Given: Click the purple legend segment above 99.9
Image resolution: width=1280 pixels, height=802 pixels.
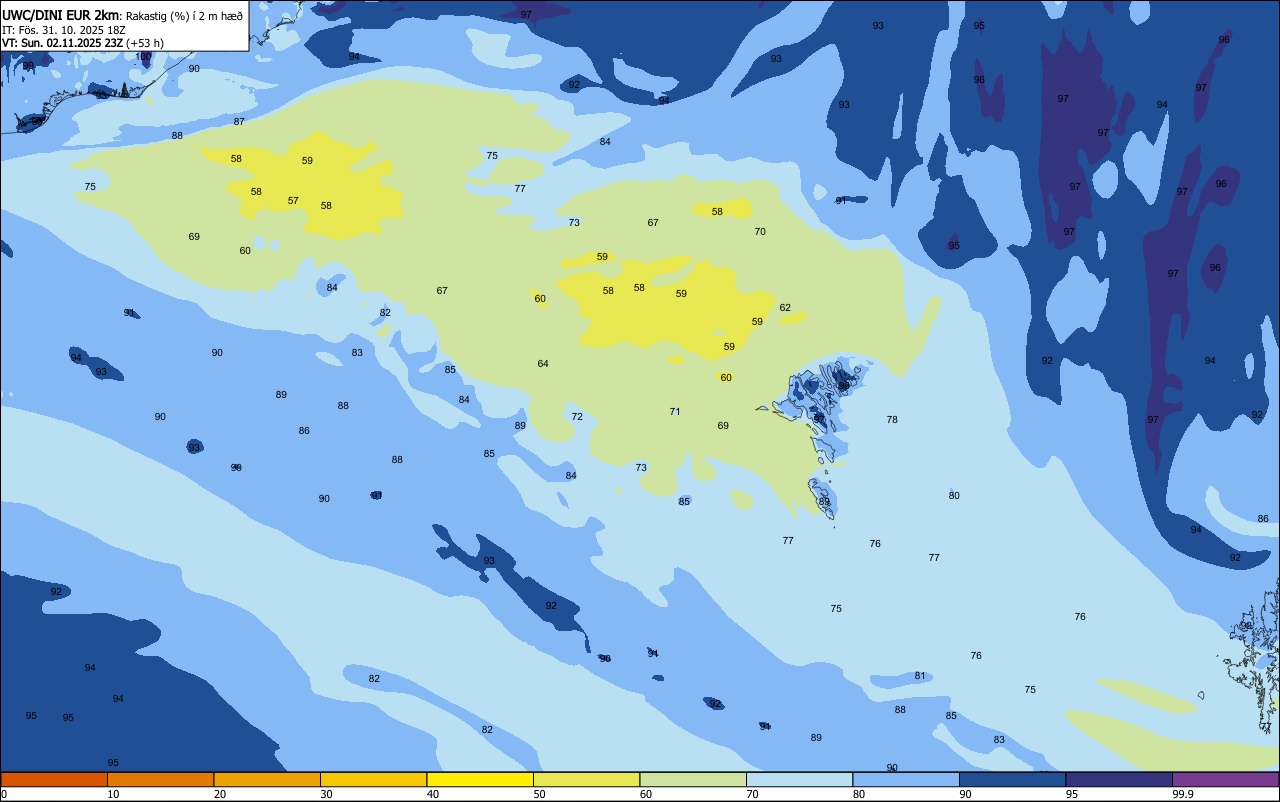Looking at the screenshot, I should click(x=1225, y=779).
